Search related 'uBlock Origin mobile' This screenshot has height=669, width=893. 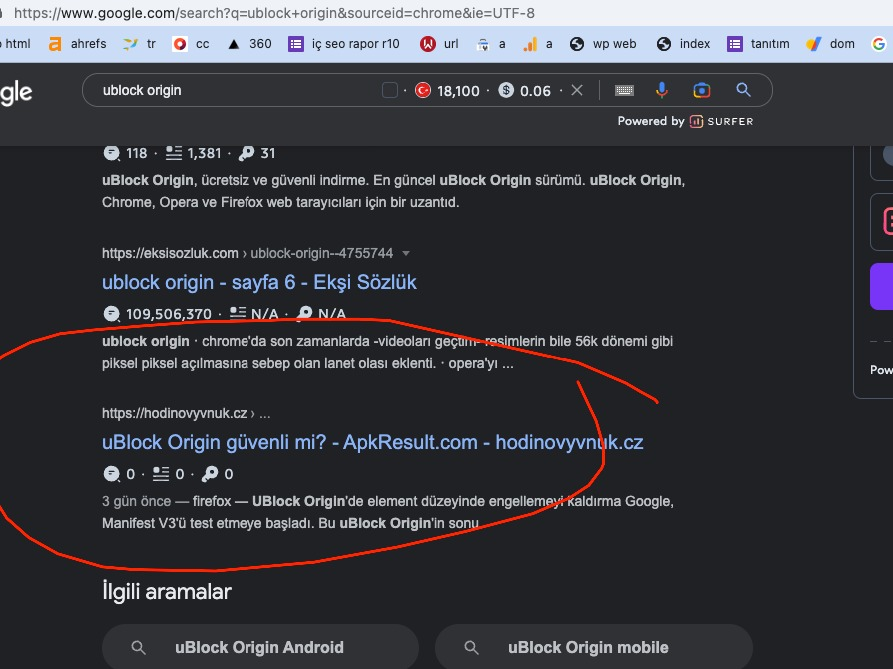(x=593, y=647)
